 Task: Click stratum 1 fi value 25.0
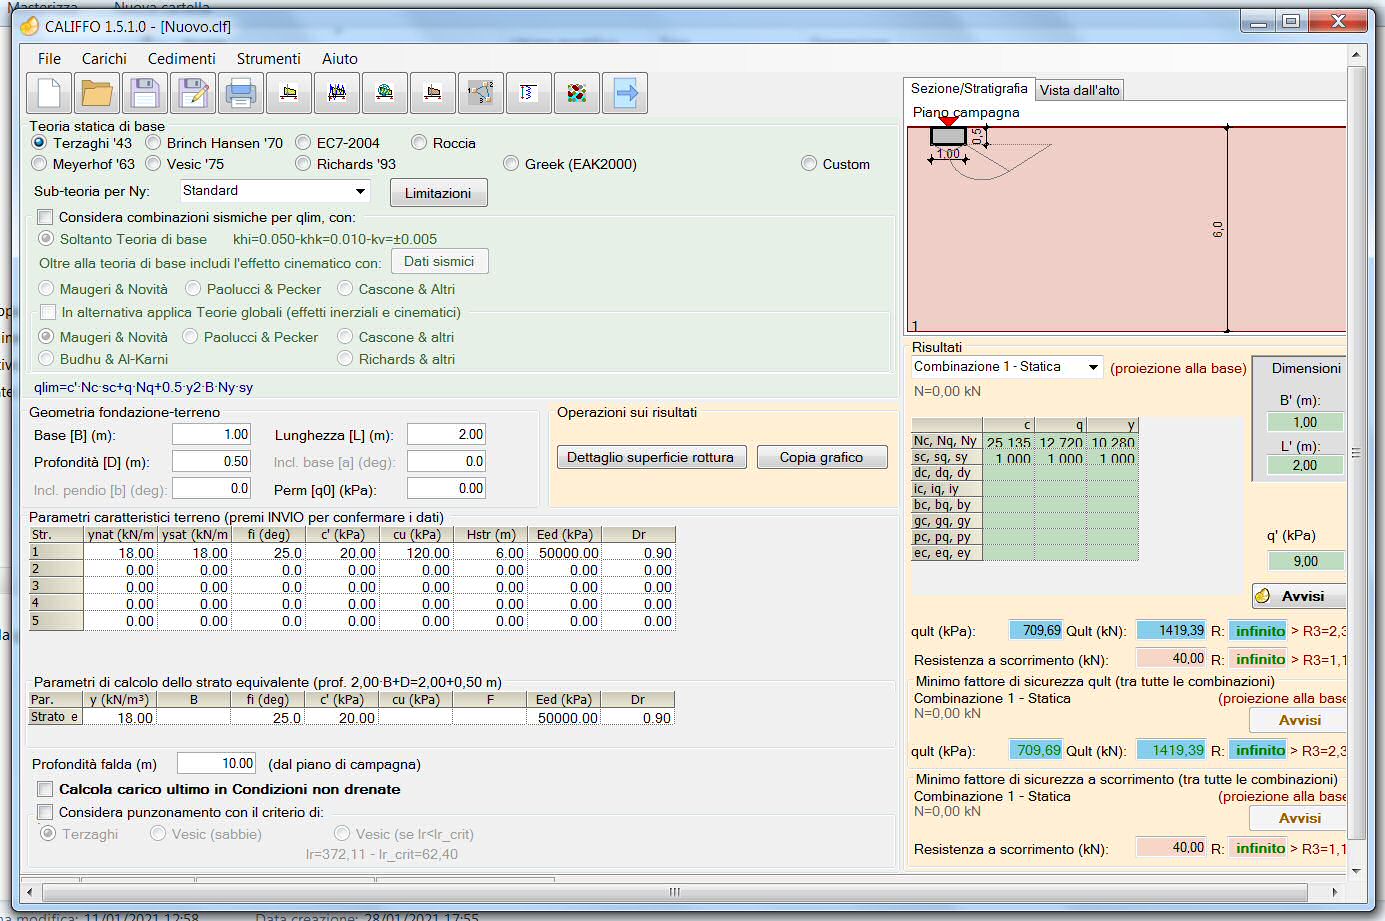click(269, 553)
